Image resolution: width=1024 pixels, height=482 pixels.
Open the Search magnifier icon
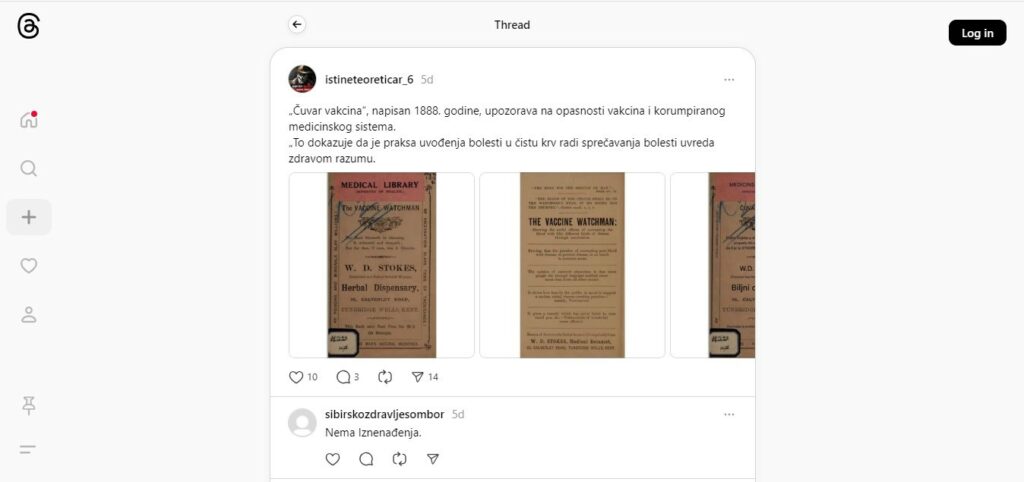pos(29,169)
